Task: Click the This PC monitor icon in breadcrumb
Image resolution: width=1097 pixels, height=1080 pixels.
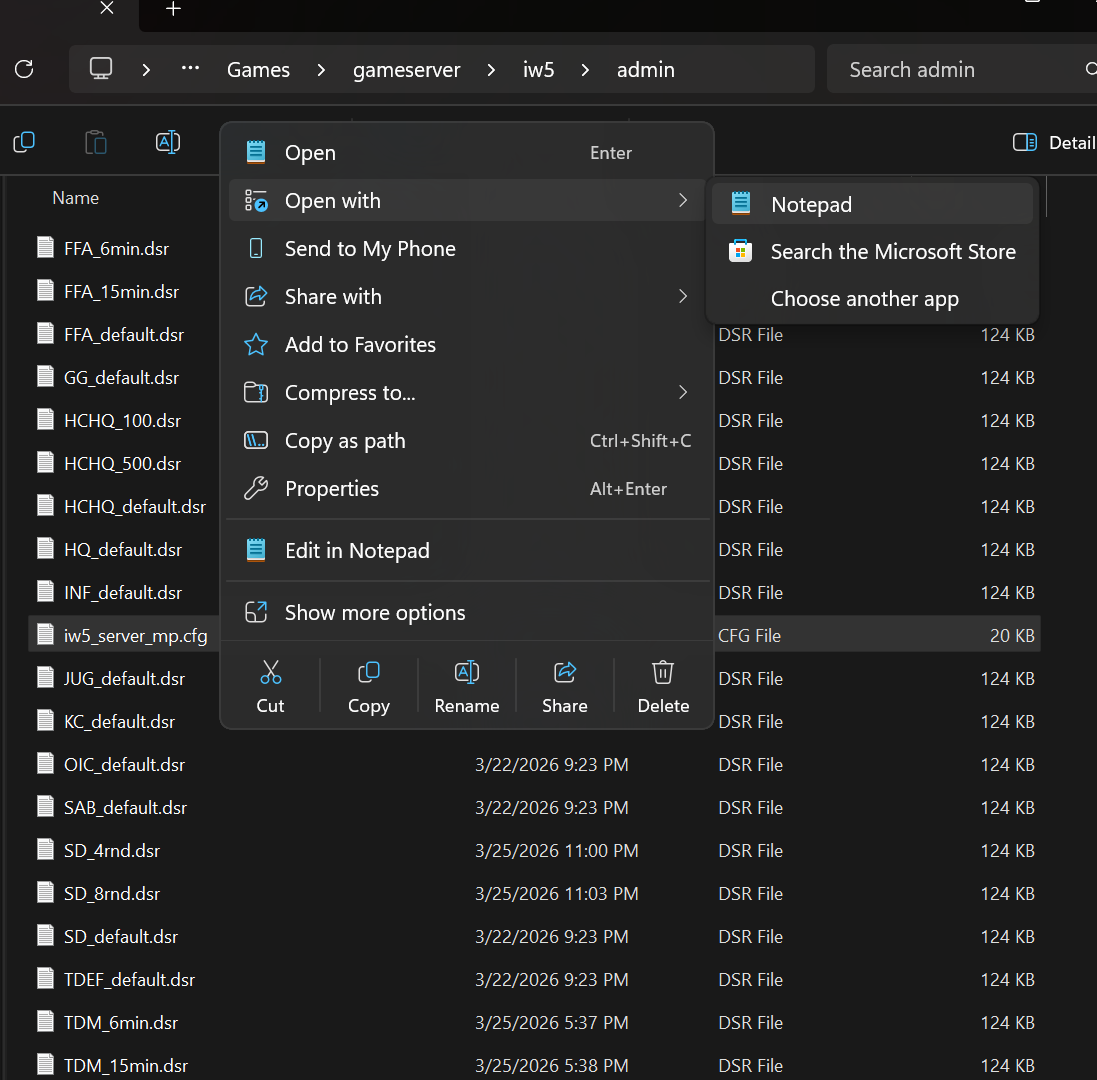Action: [101, 69]
